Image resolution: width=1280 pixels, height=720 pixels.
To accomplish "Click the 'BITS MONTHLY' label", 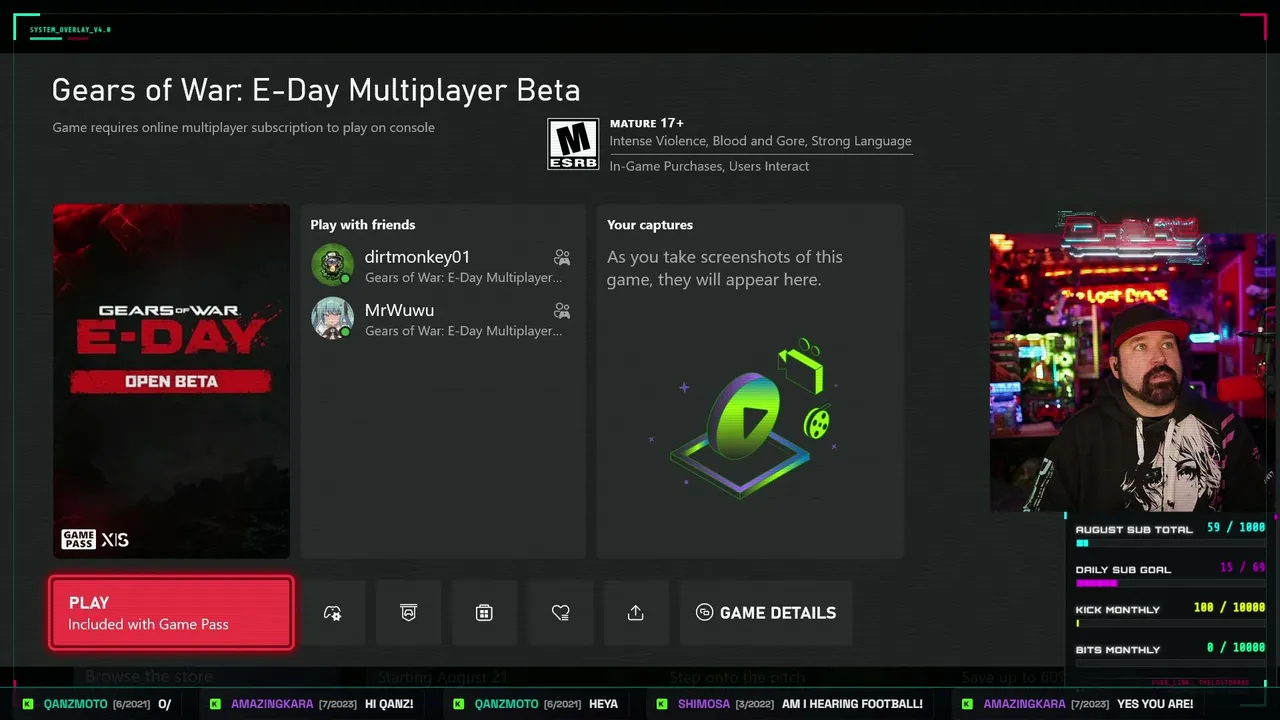I will [1118, 650].
